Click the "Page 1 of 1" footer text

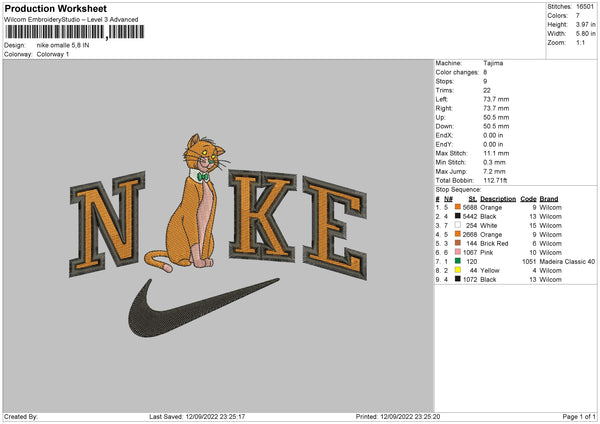coord(579,416)
